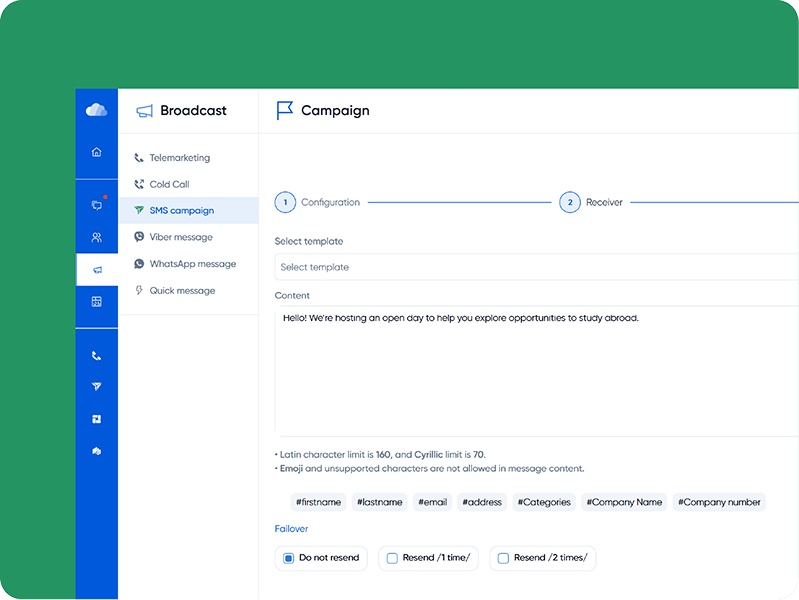Open Telemarketing menu item

189,158
